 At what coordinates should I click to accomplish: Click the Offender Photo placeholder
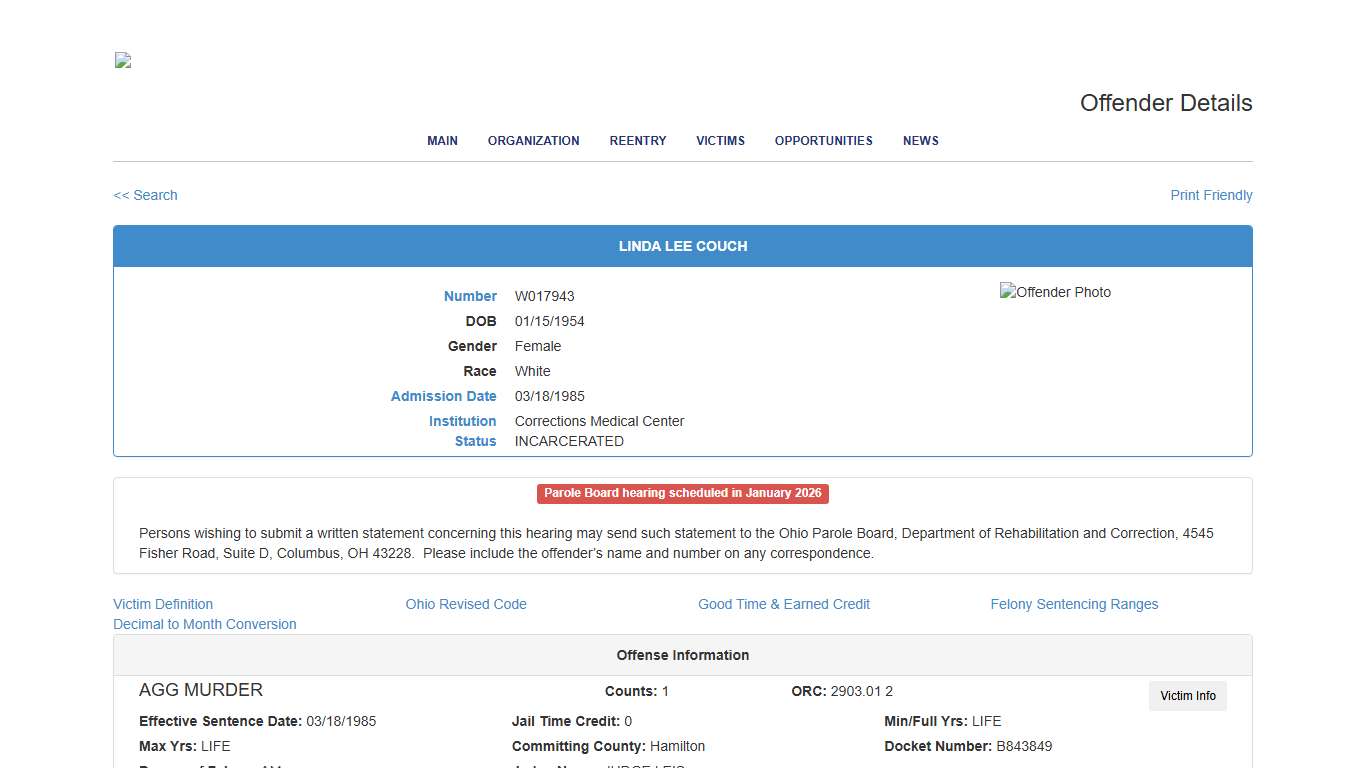click(x=1055, y=292)
